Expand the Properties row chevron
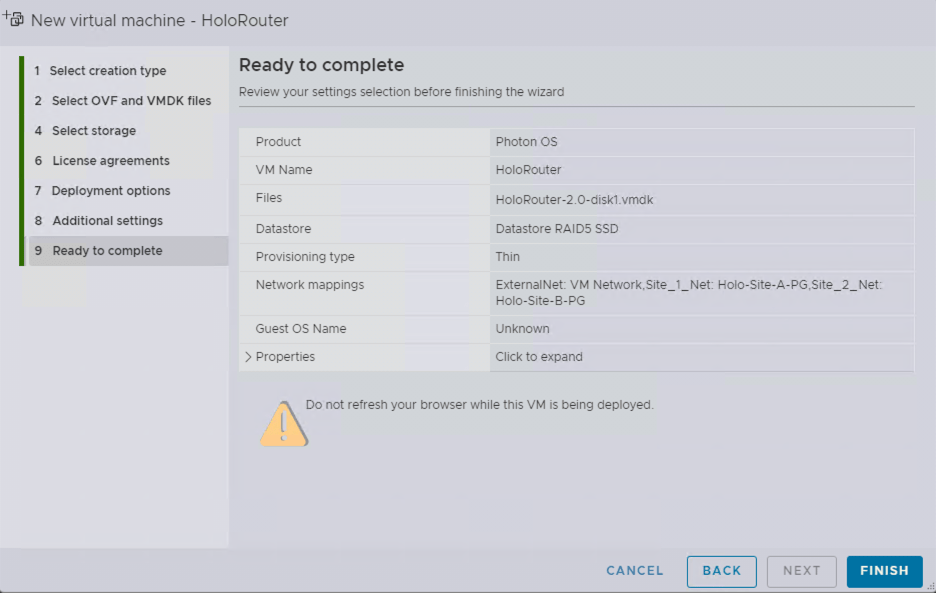 point(248,357)
